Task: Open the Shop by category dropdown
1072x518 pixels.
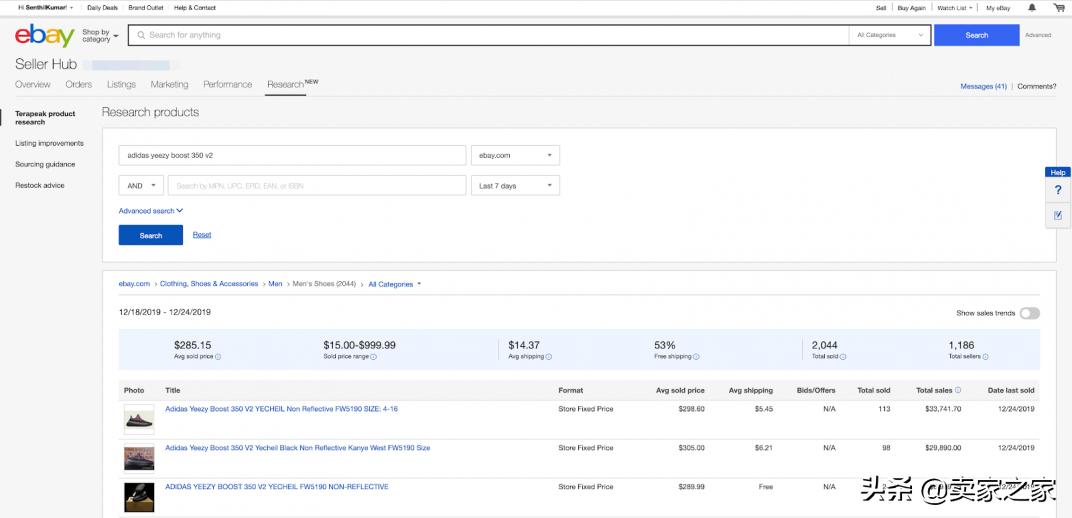Action: coord(100,36)
